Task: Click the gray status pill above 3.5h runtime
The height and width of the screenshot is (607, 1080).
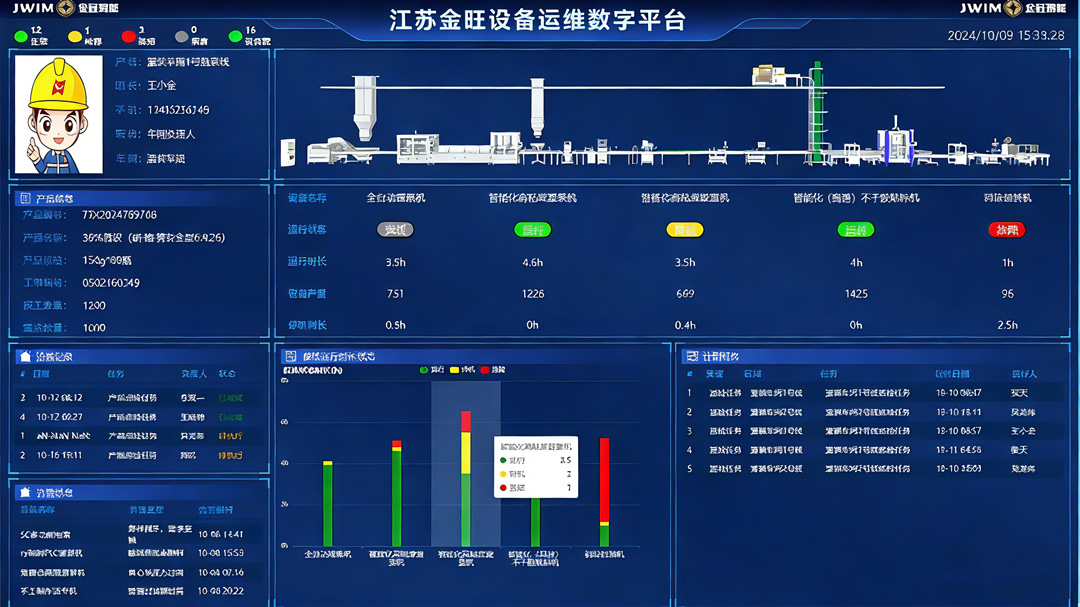Action: tap(395, 230)
